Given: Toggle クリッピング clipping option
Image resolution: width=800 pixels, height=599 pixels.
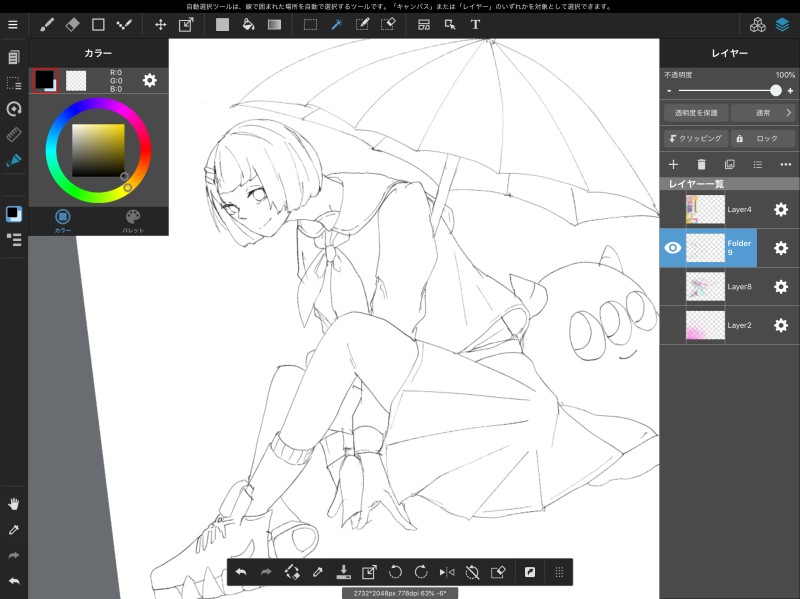Looking at the screenshot, I should point(696,138).
